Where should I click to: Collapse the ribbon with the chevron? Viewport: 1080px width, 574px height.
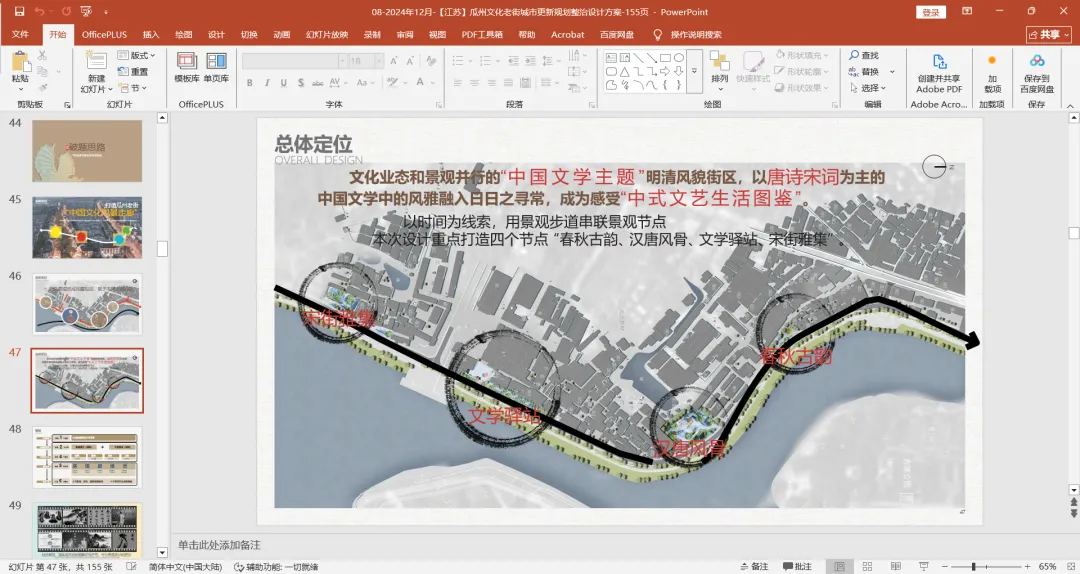point(1070,105)
